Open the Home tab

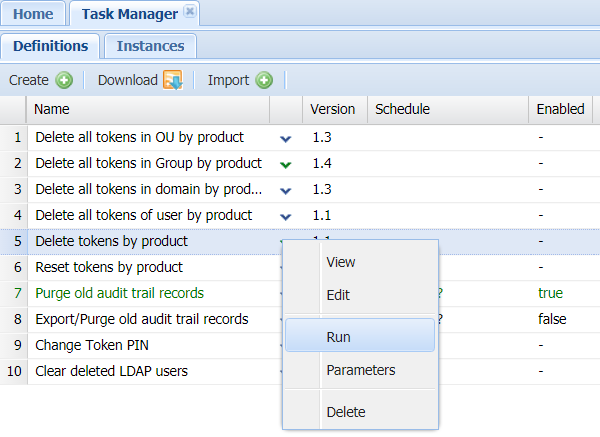coord(33,14)
